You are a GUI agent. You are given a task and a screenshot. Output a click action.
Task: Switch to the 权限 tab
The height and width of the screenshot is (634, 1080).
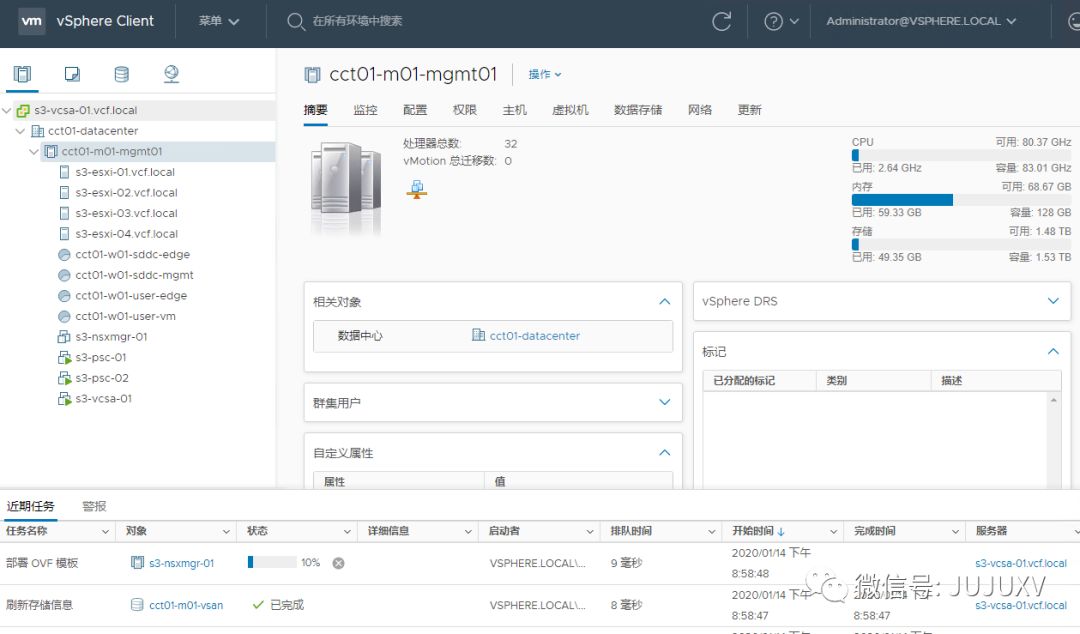point(464,110)
